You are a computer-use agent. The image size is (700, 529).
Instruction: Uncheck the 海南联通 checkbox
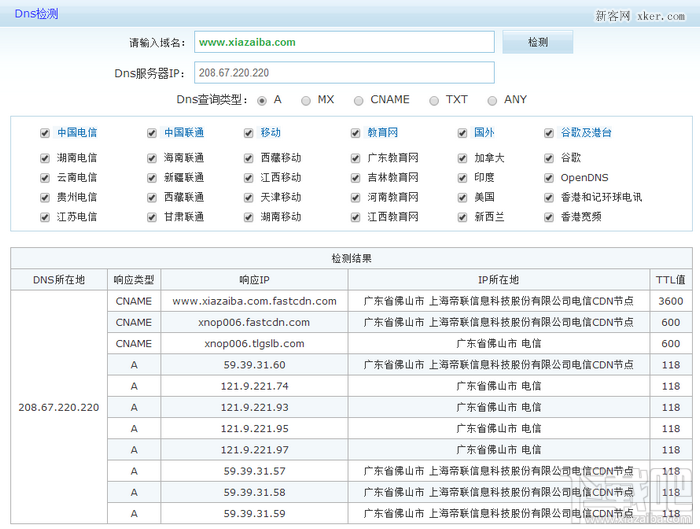152,158
